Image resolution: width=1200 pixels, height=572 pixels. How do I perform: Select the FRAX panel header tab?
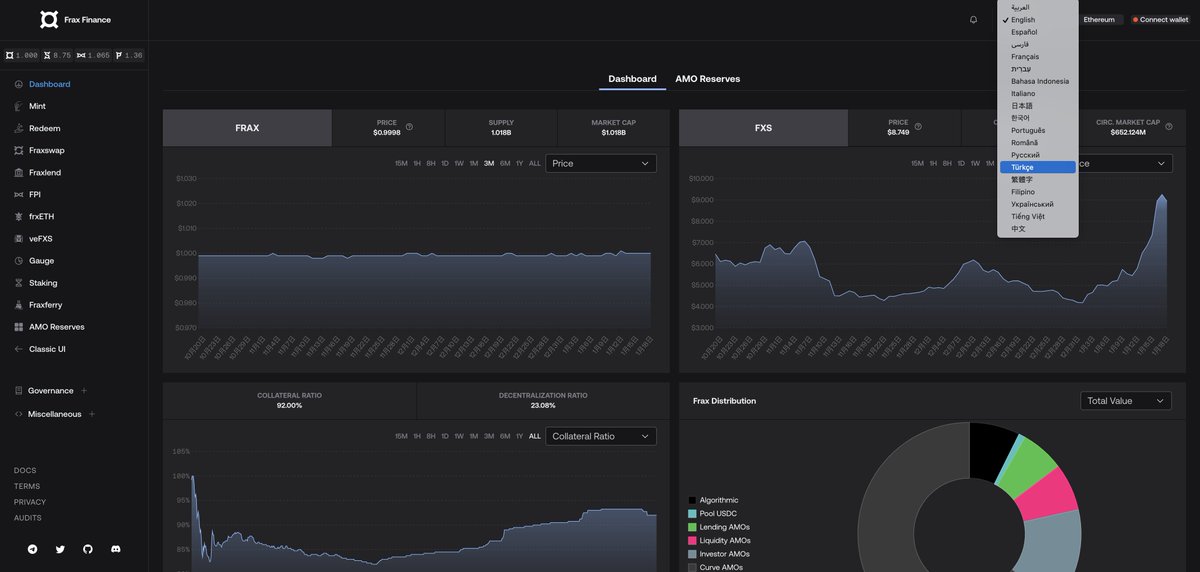(247, 128)
